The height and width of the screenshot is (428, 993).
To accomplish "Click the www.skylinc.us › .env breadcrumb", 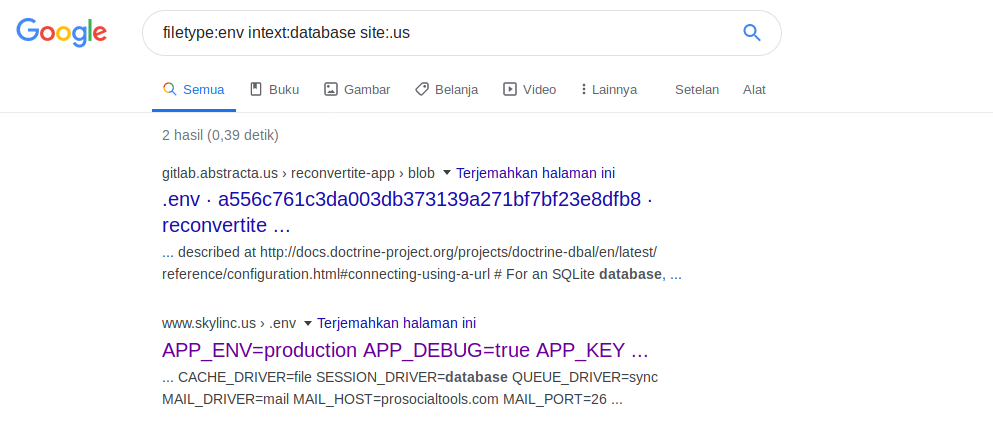I will (229, 324).
